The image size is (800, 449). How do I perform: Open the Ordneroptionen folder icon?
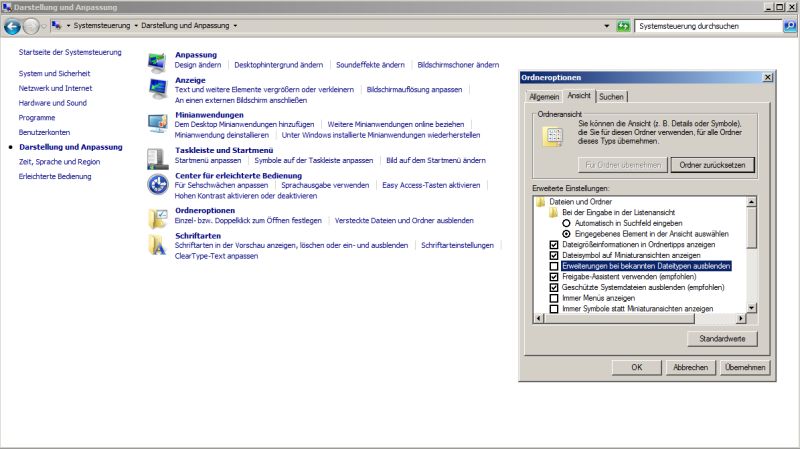pyautogui.click(x=158, y=219)
